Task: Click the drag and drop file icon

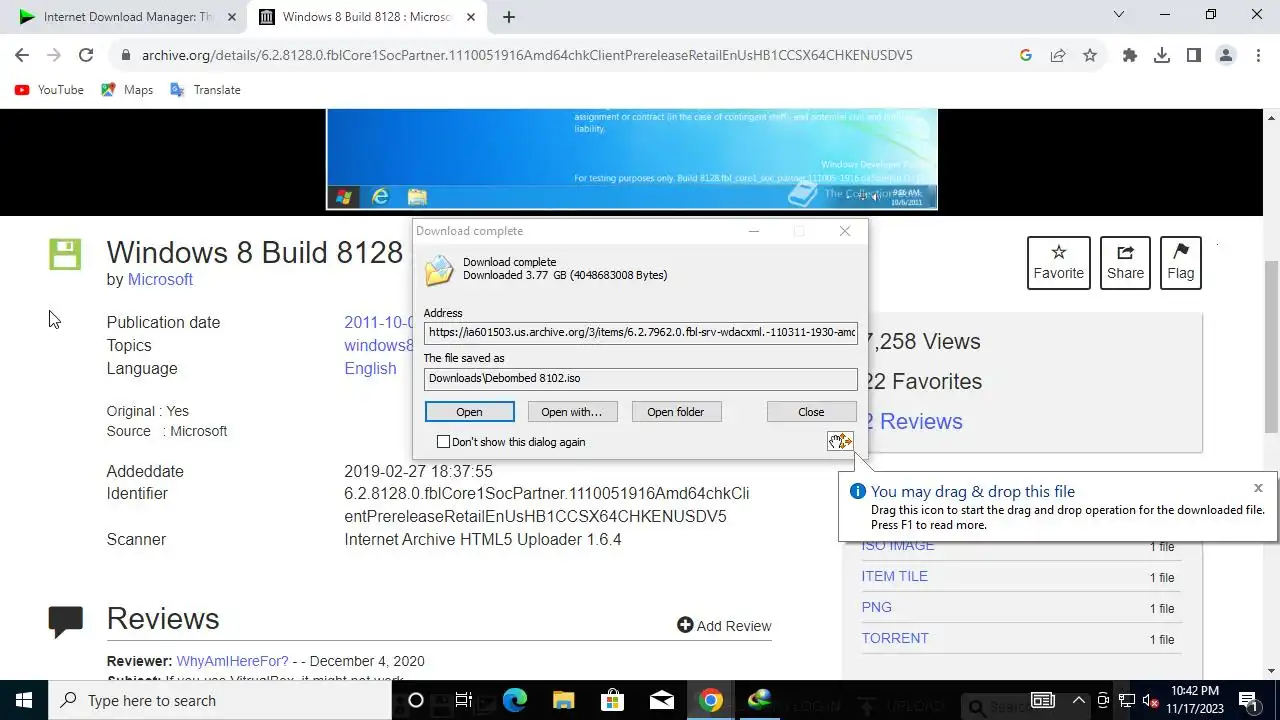Action: pos(840,441)
